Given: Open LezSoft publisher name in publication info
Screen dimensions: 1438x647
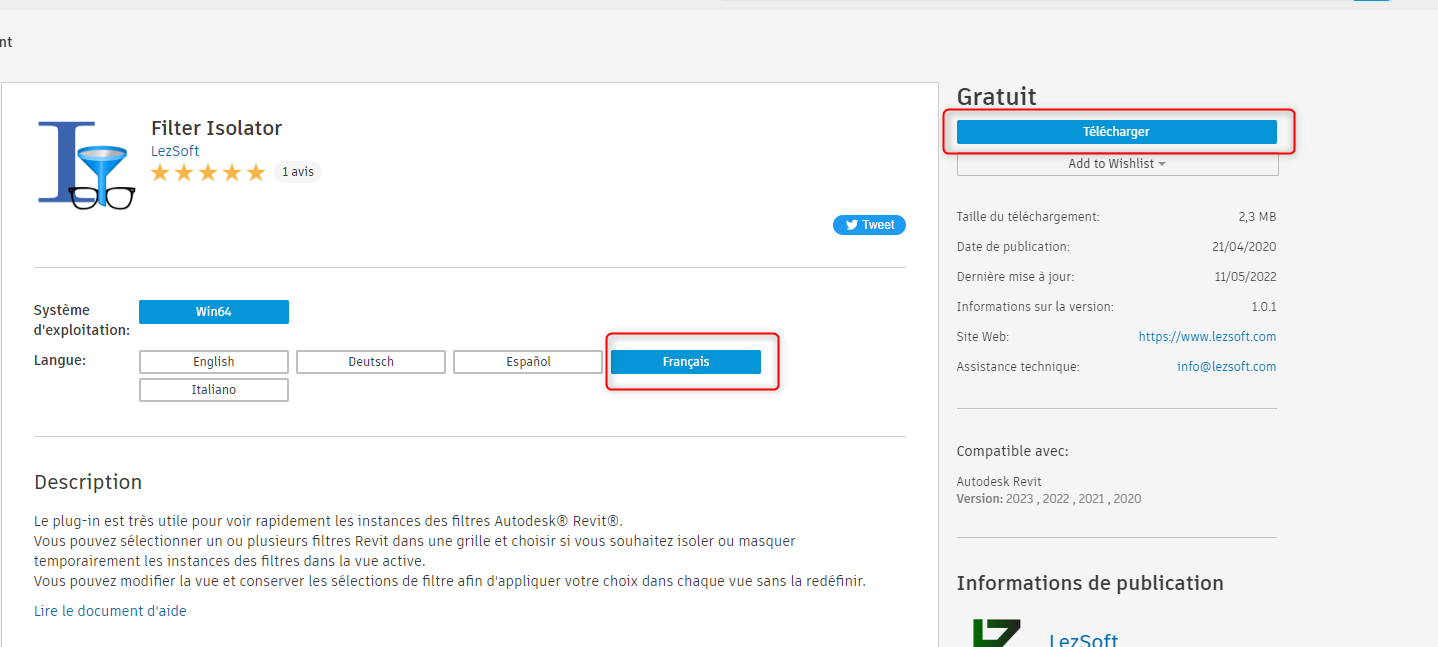Looking at the screenshot, I should click(x=1083, y=640).
